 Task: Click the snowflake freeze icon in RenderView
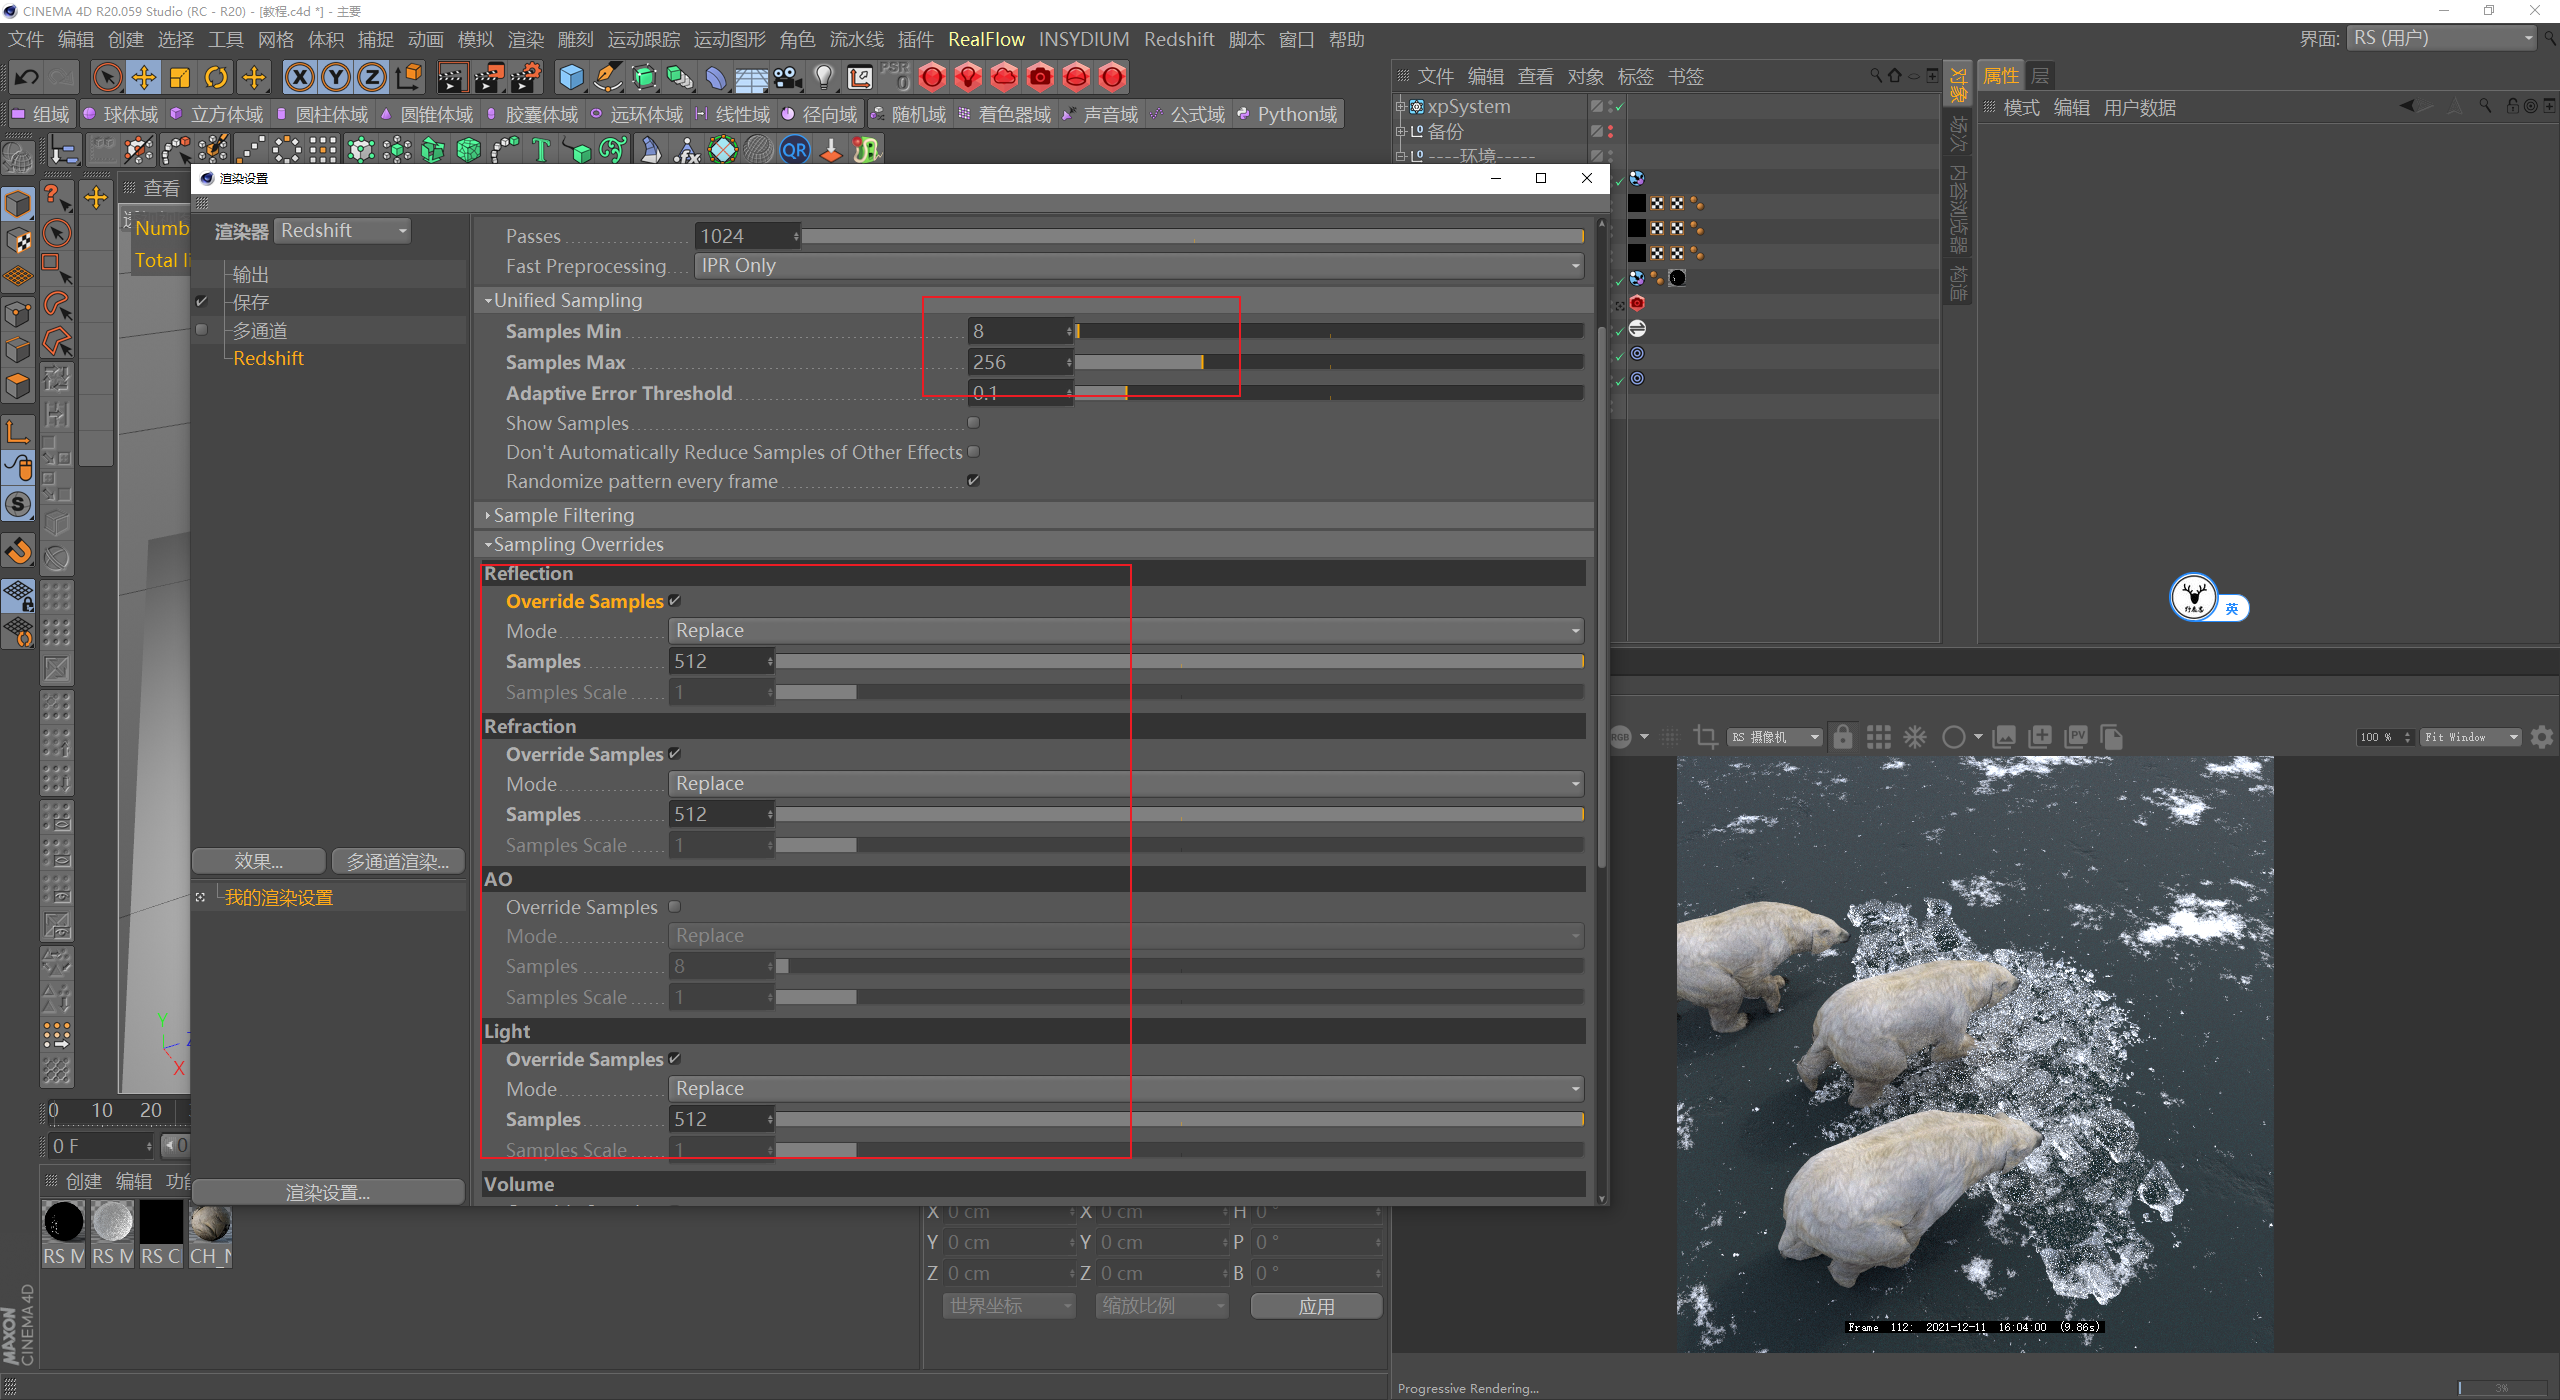click(x=1914, y=737)
